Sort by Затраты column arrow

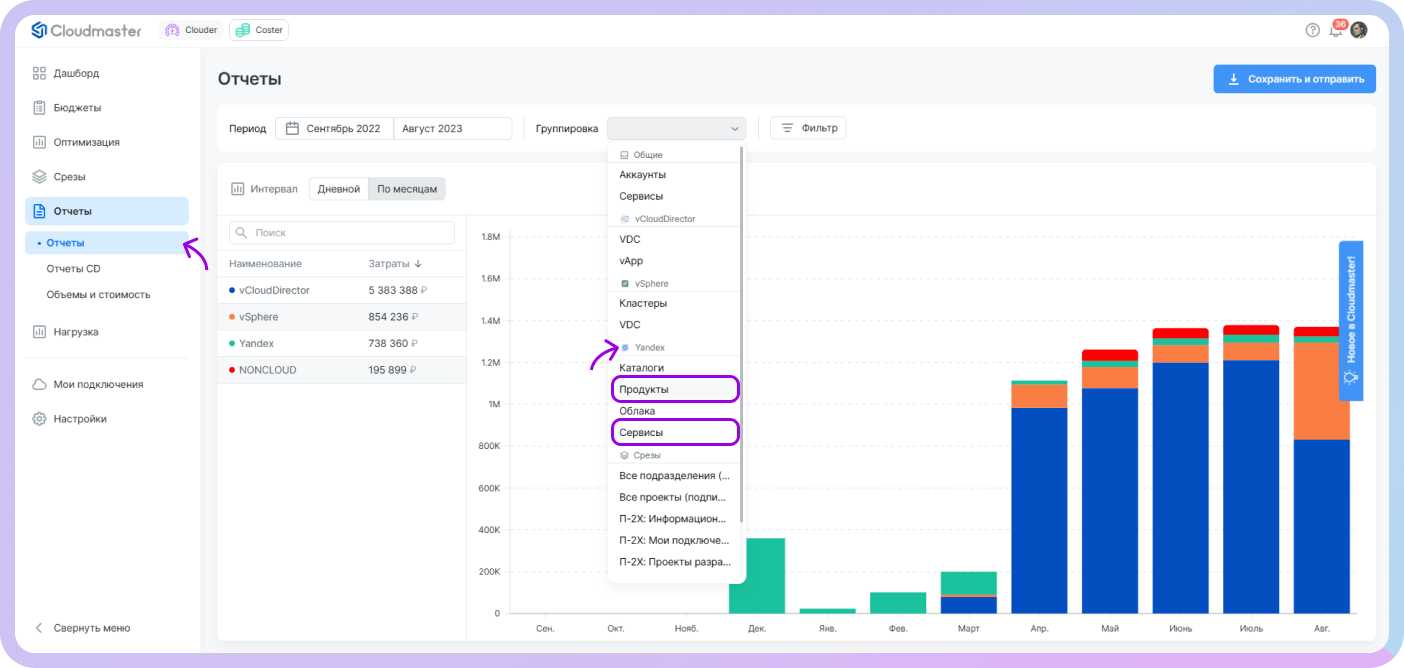(418, 264)
